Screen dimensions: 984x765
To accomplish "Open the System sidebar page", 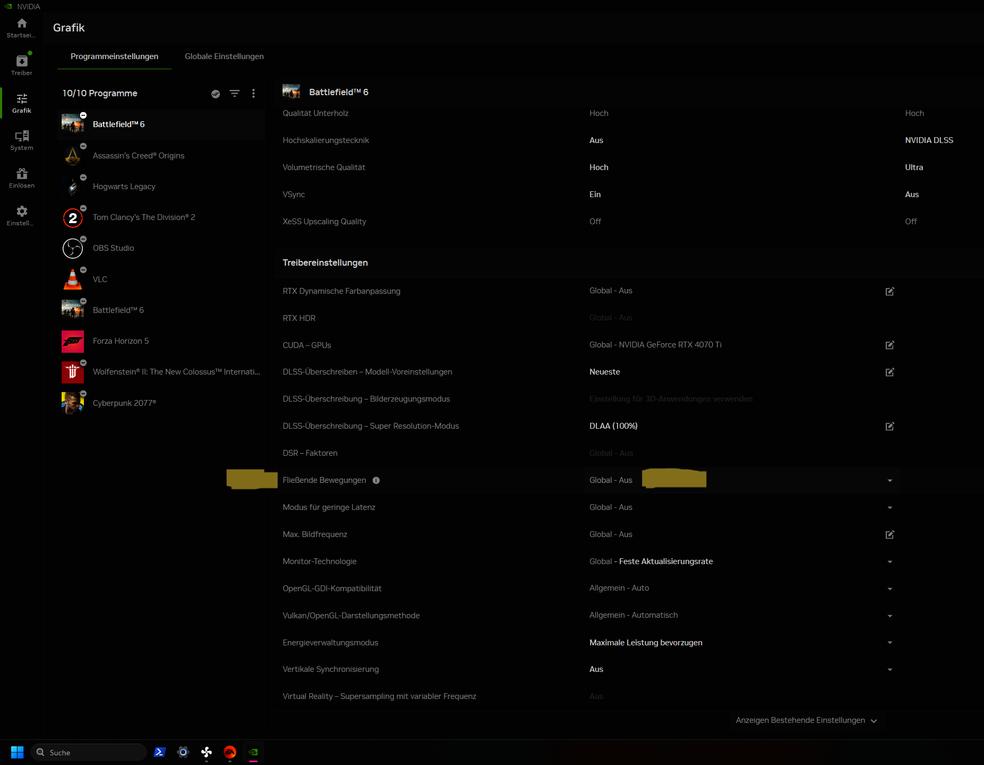I will click(x=21, y=139).
